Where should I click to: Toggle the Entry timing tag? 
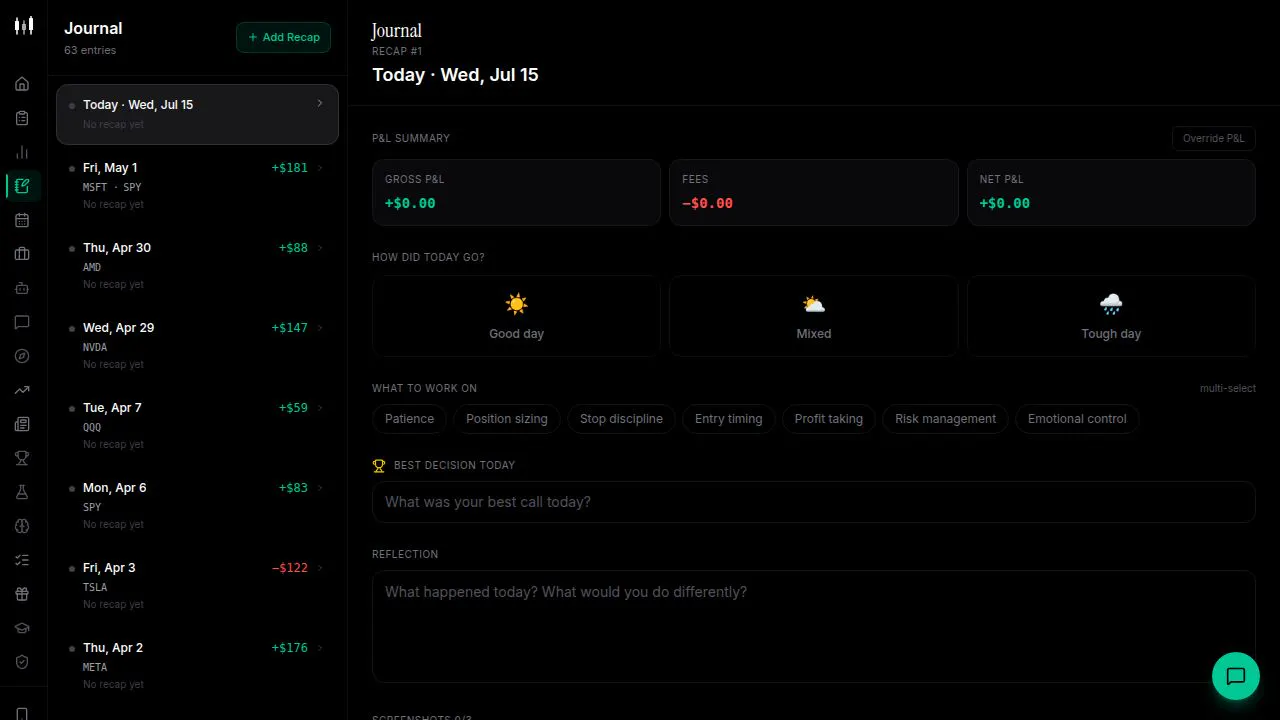coord(729,419)
